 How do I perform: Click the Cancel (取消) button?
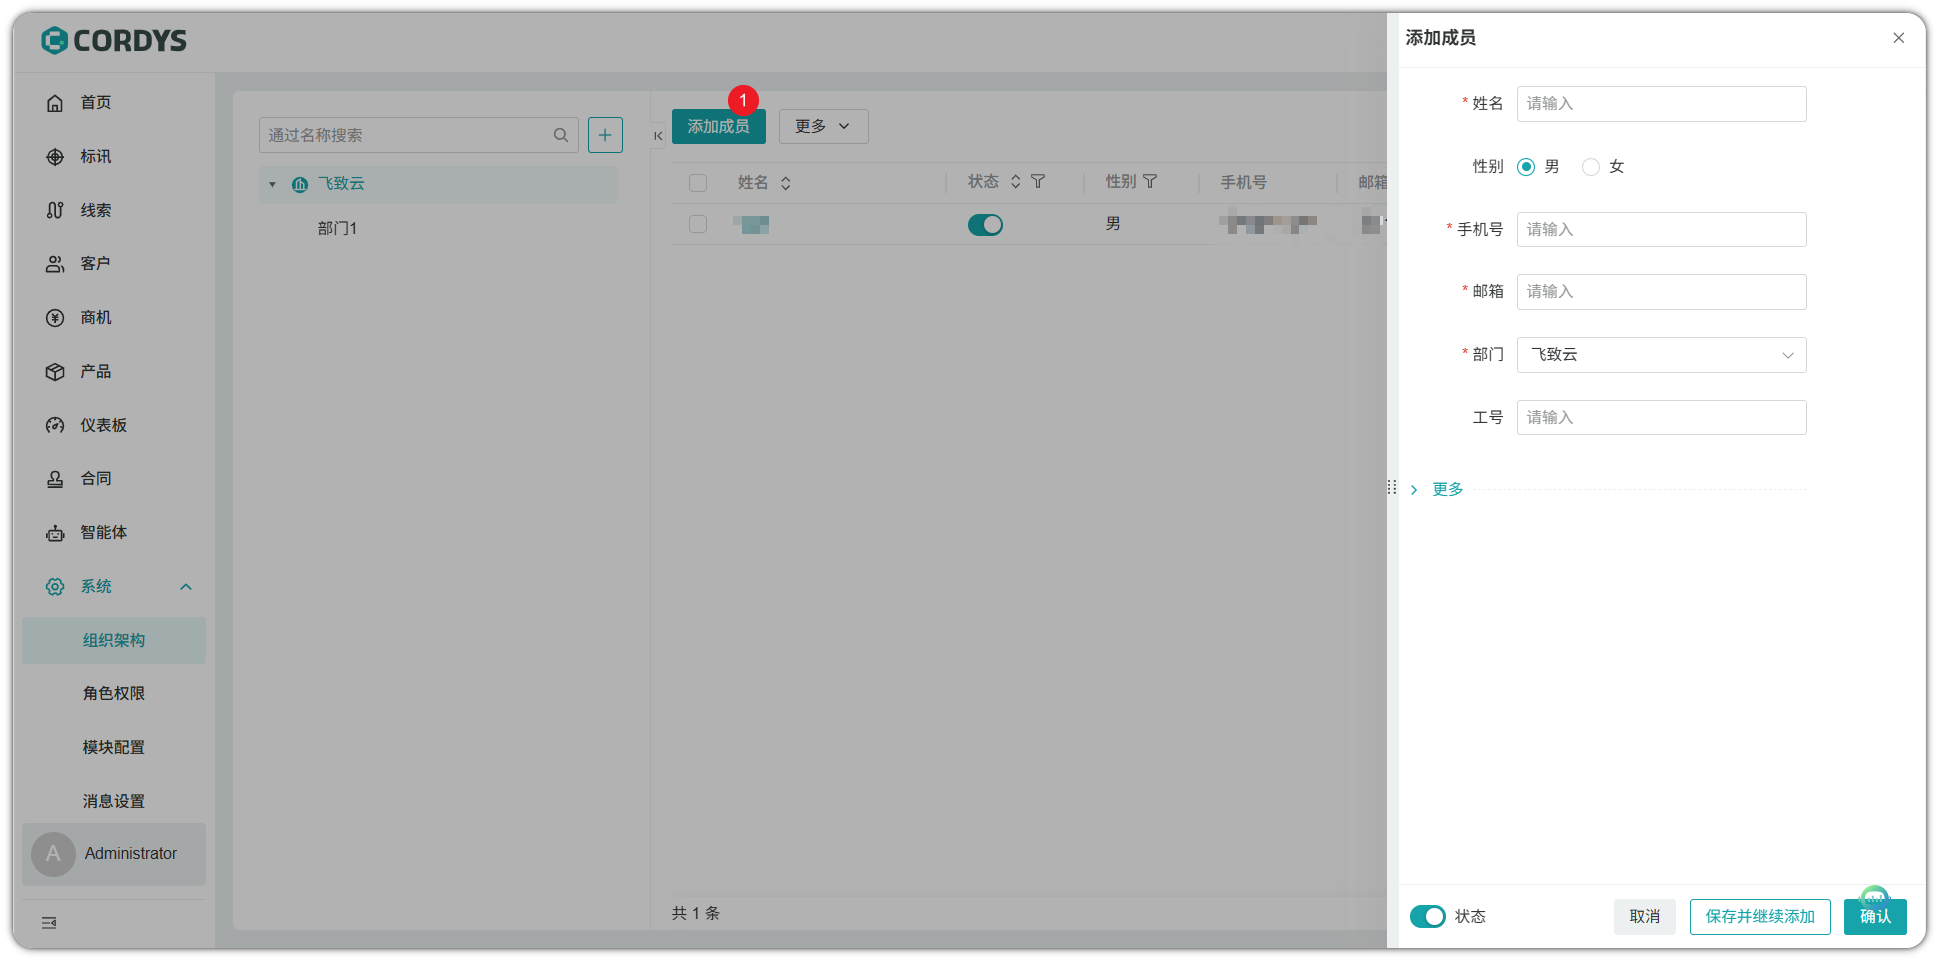[1644, 916]
